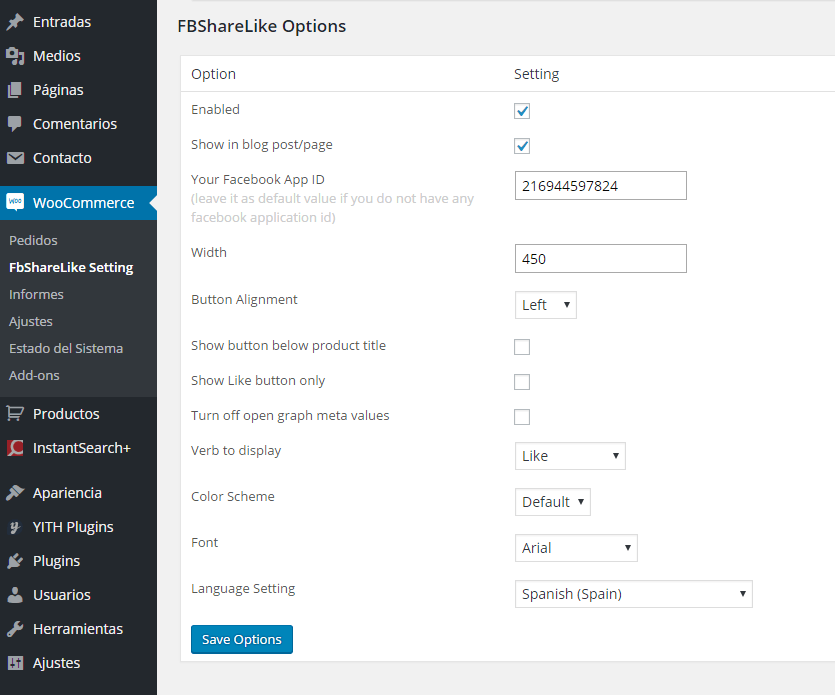Viewport: 835px width, 695px height.
Task: Click the Entradas pushpin icon
Action: 15,22
